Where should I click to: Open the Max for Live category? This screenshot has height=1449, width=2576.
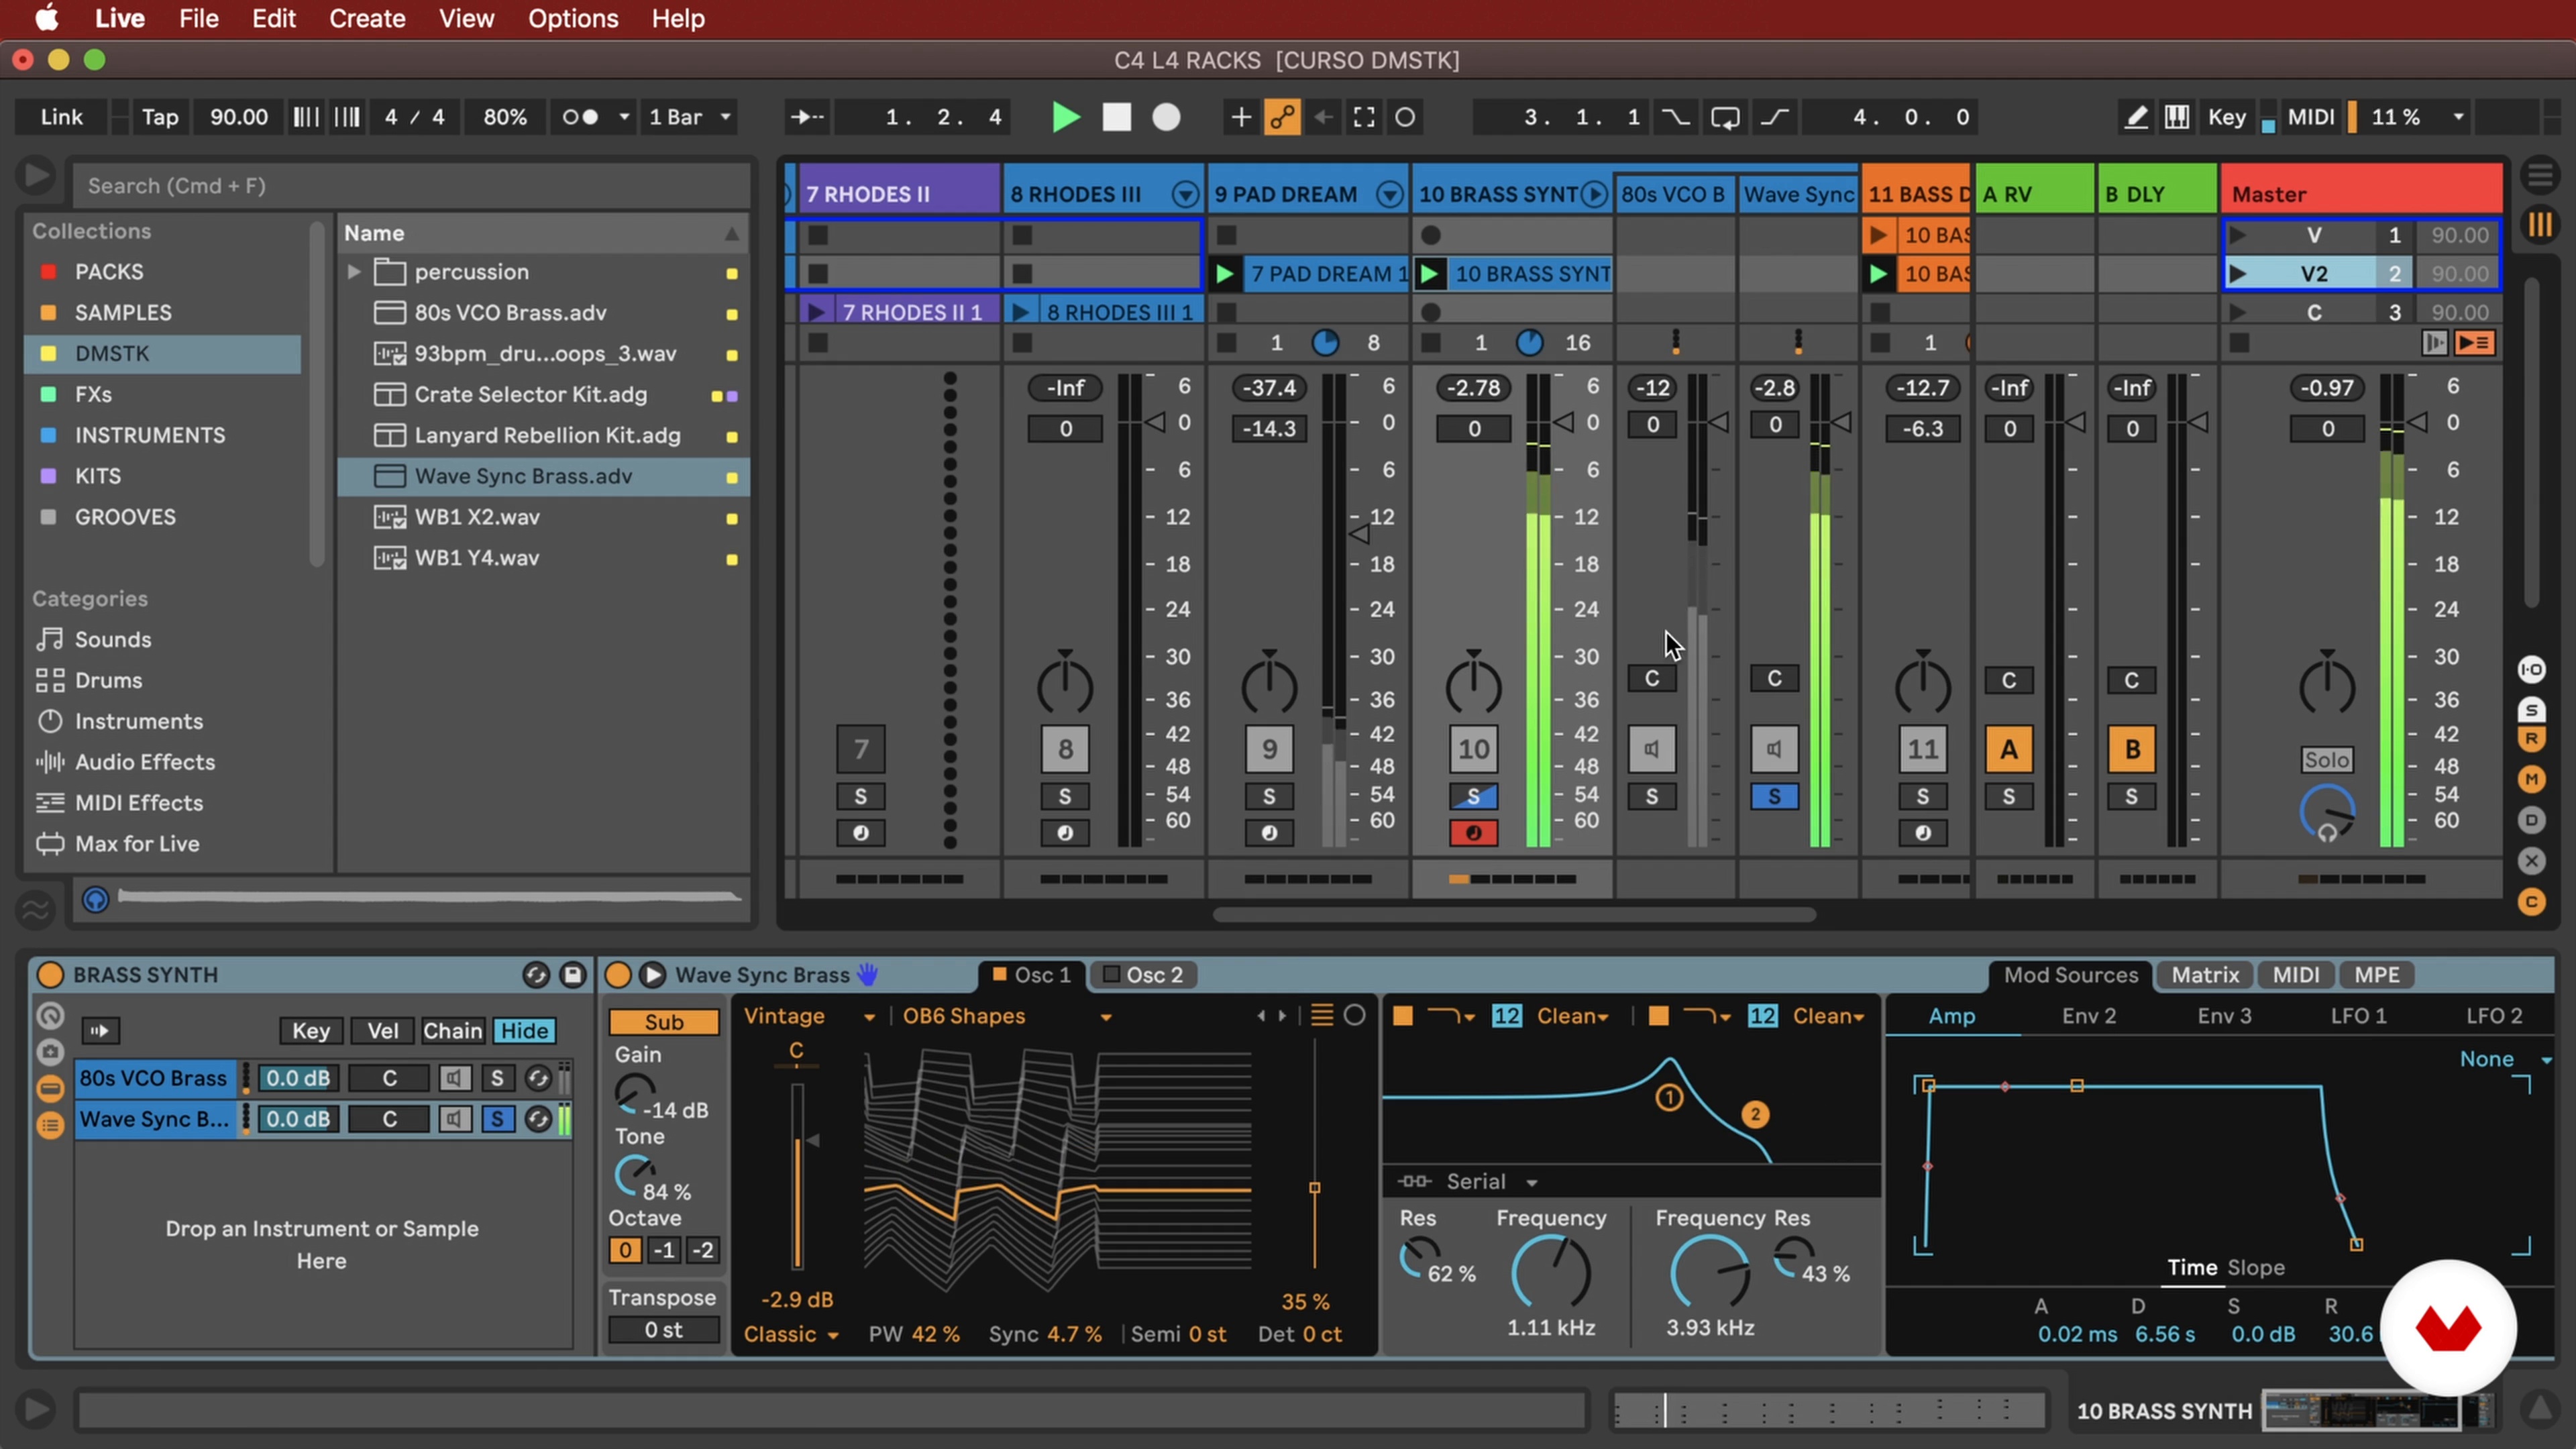[137, 844]
